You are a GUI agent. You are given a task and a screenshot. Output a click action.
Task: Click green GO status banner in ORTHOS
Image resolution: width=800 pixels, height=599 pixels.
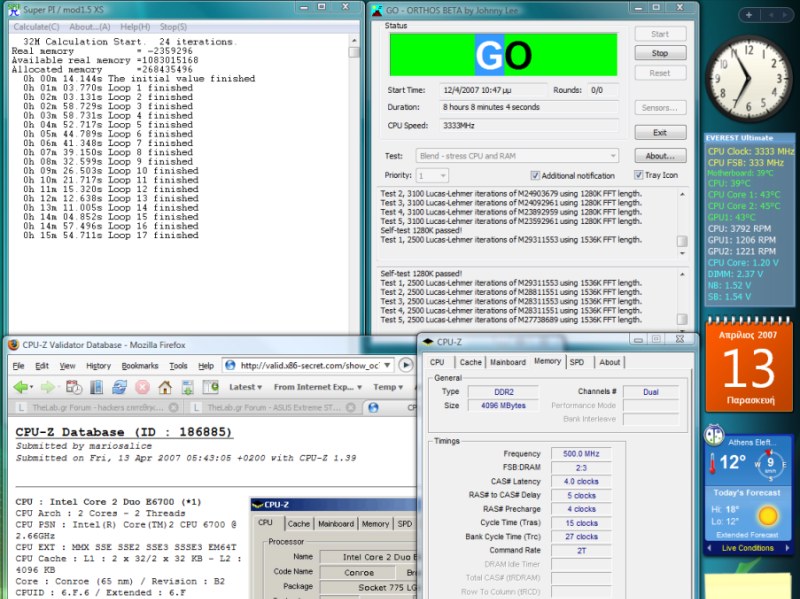[x=503, y=55]
